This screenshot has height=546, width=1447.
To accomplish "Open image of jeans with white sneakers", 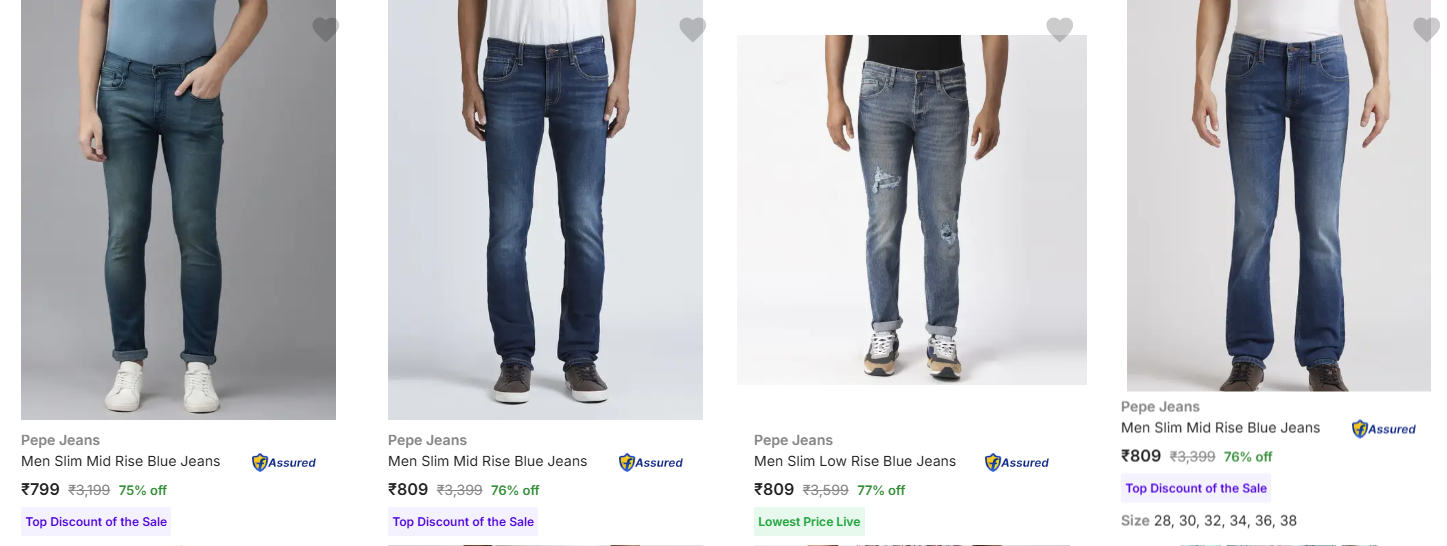I will pyautogui.click(x=178, y=210).
